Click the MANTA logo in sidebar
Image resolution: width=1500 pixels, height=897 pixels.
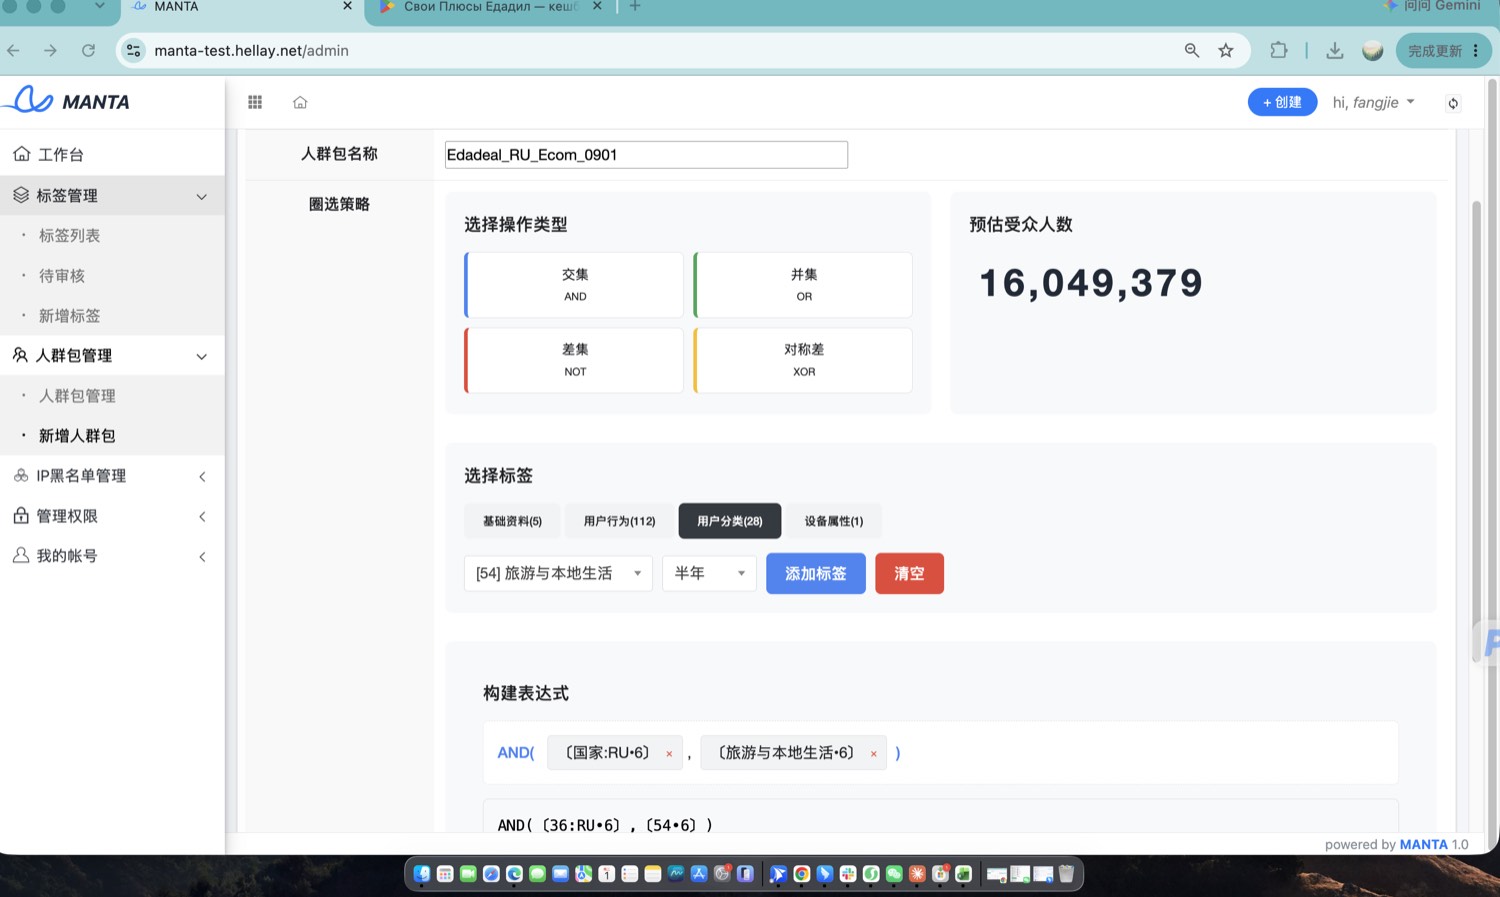(68, 101)
